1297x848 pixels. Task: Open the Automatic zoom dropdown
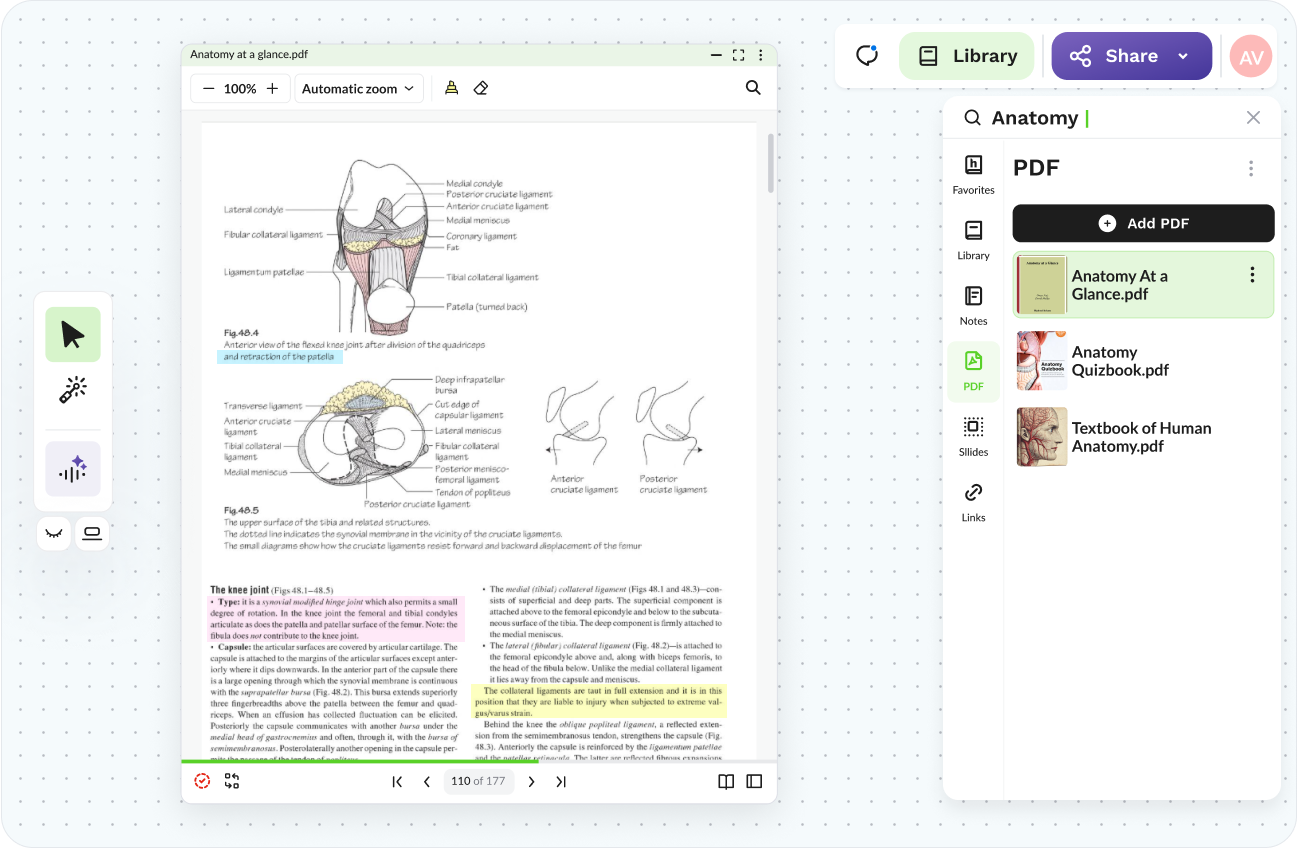(x=358, y=89)
